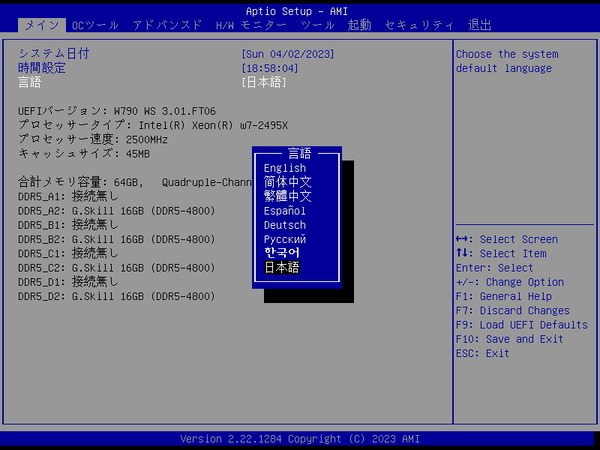Screen dimensions: 600x450
Task: Click the 'F9: Load UEFI Defaults' hint
Action: 522,325
